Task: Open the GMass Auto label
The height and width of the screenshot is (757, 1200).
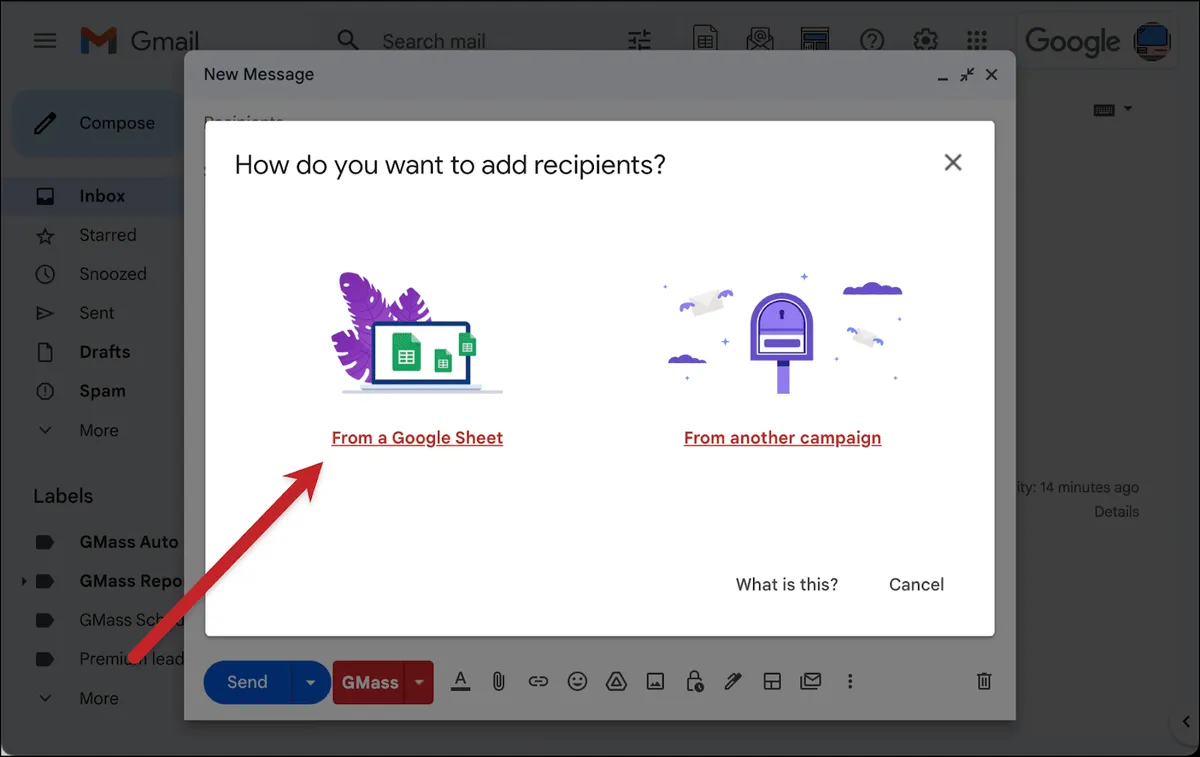Action: point(128,542)
